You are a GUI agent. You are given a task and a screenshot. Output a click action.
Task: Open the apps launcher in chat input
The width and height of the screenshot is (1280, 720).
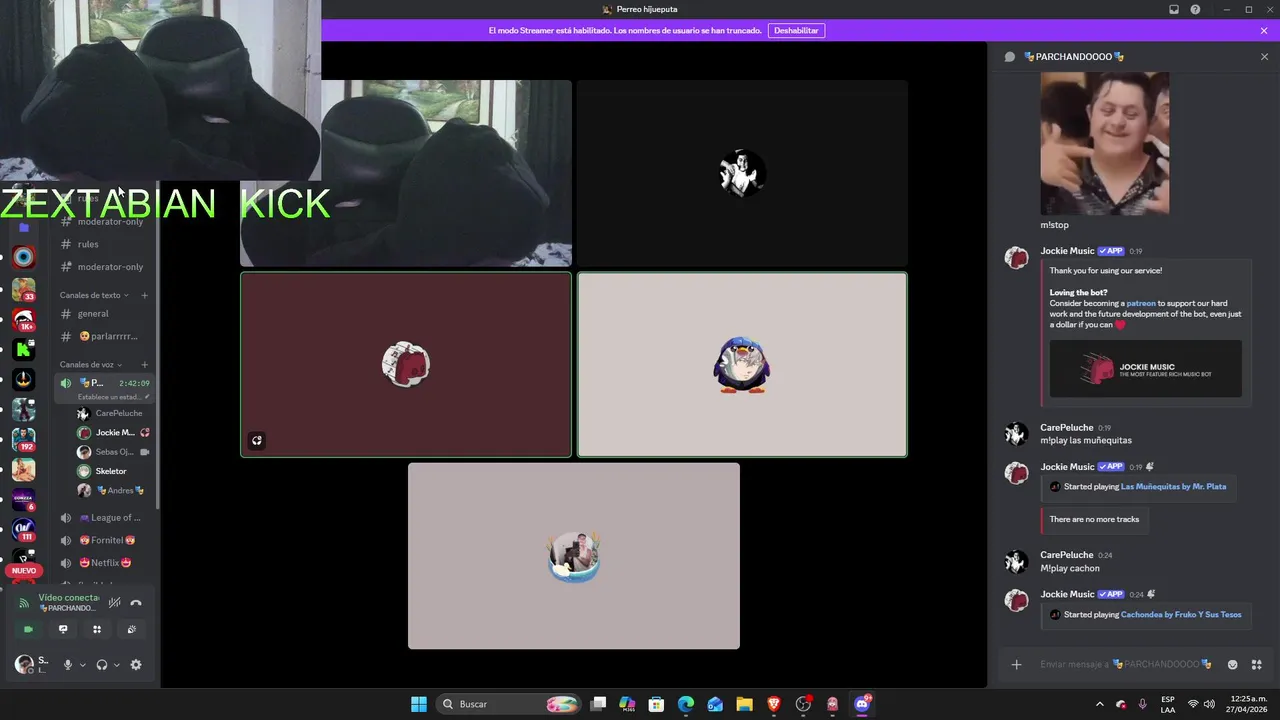[1257, 664]
